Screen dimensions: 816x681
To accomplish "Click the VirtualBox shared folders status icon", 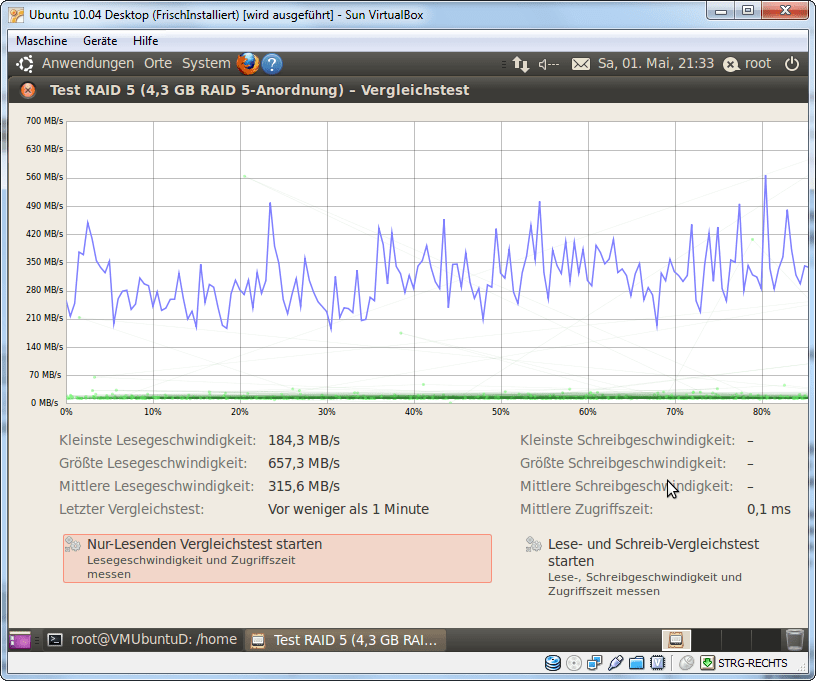I will [636, 663].
